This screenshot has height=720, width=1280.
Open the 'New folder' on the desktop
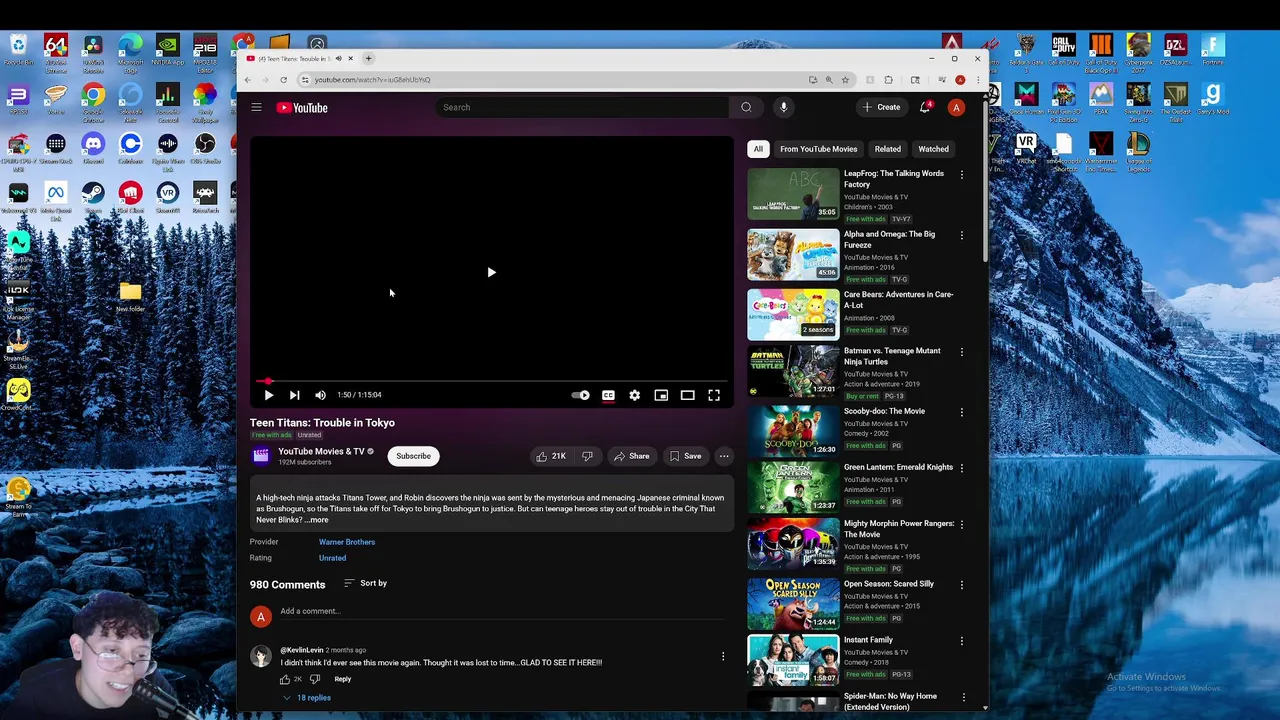pyautogui.click(x=130, y=296)
